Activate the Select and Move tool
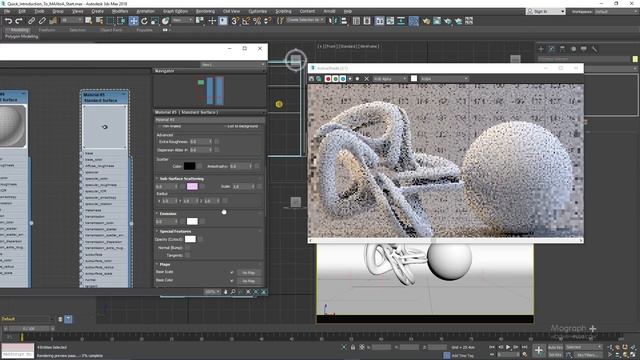The width and height of the screenshot is (640, 360). 133,21
